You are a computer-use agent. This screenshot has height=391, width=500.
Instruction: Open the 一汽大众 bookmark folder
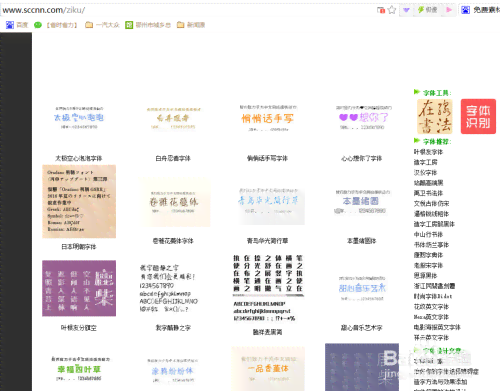(x=102, y=25)
